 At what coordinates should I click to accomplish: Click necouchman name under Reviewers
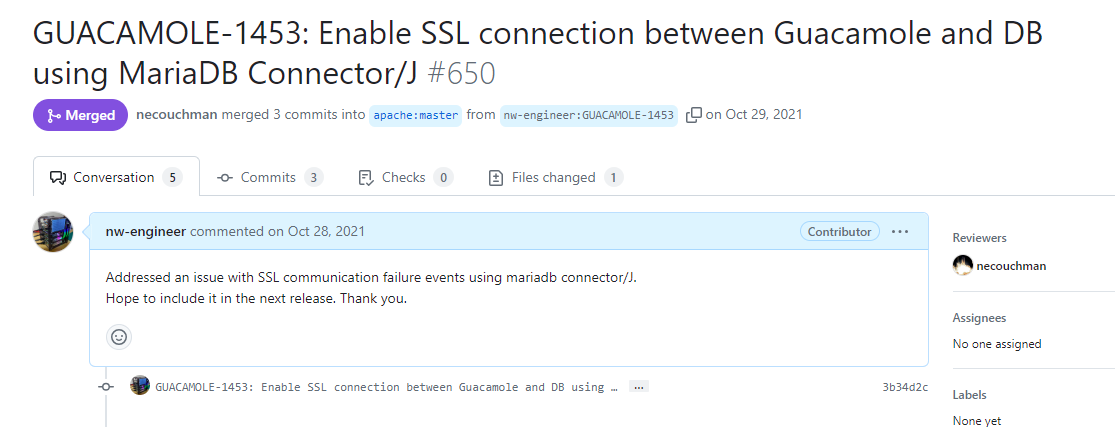coord(1011,266)
